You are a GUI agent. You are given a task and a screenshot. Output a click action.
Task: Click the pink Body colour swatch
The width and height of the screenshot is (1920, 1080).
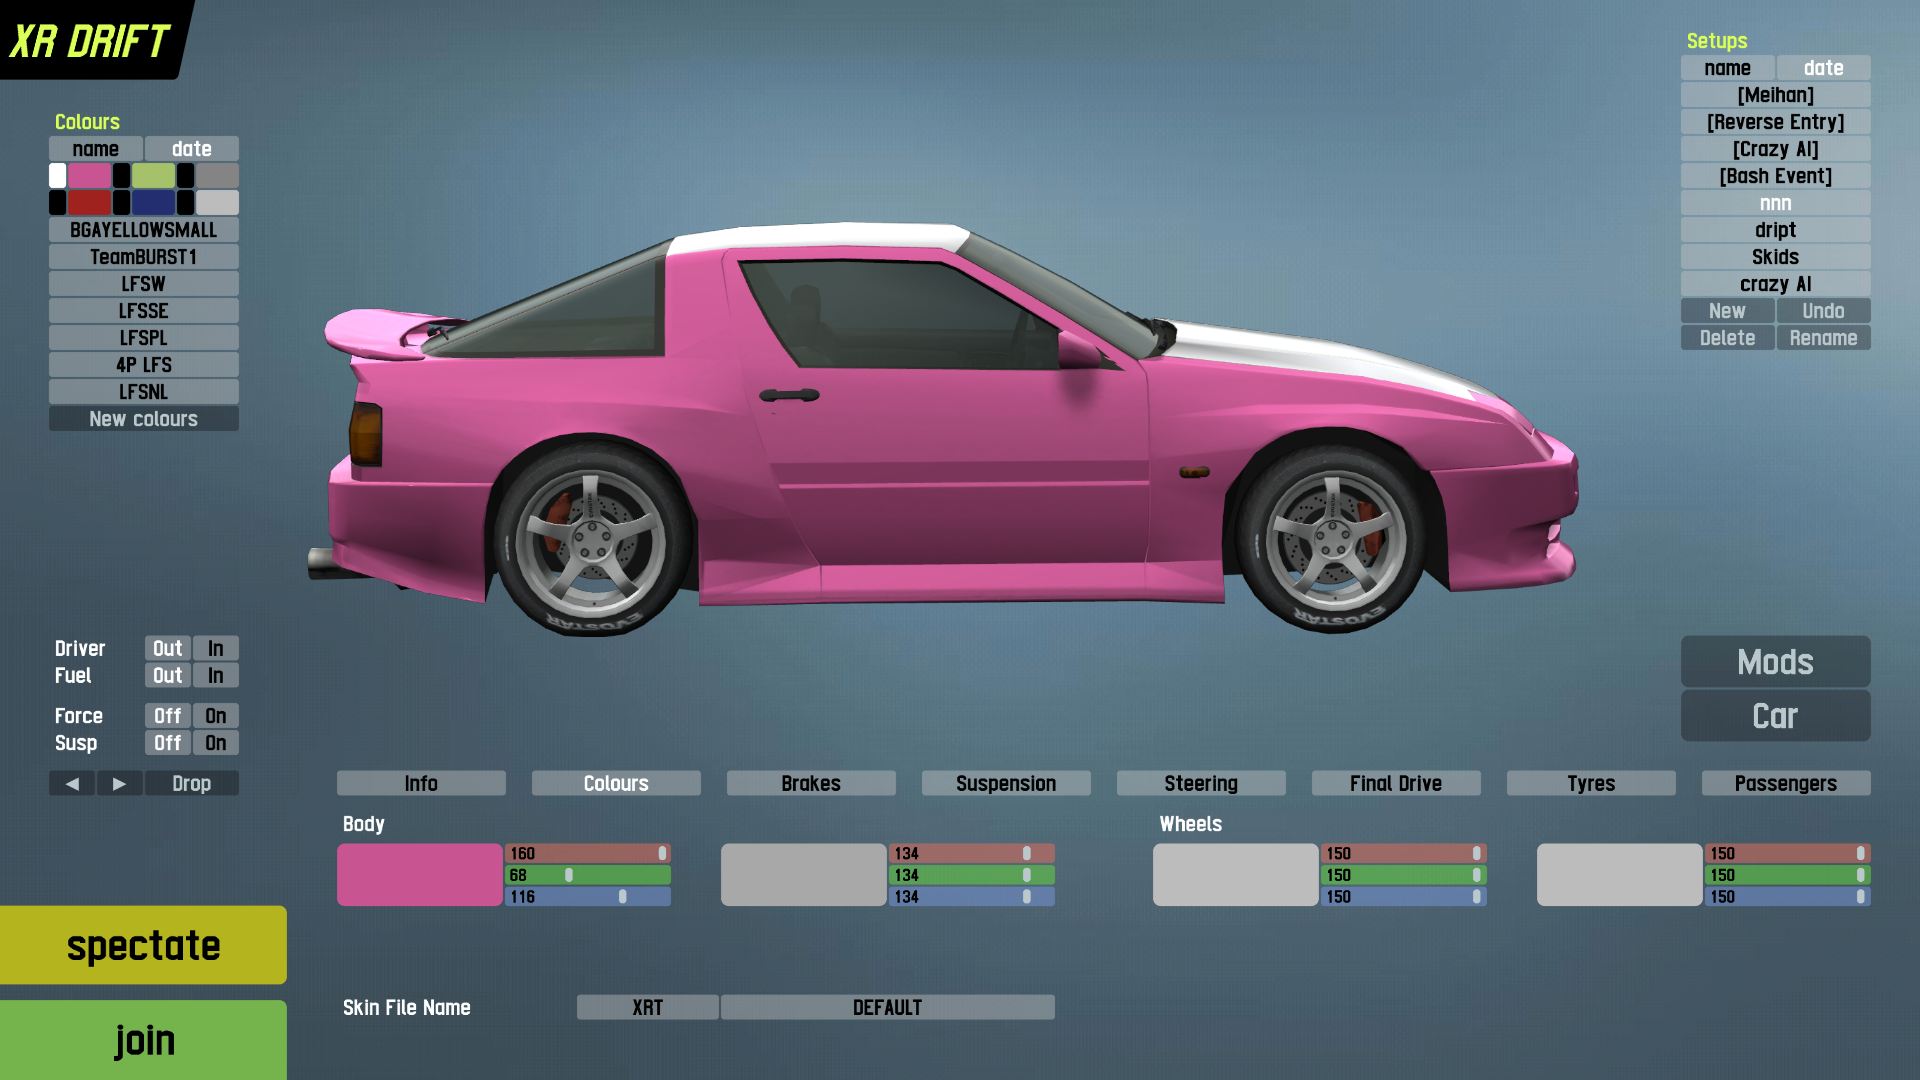[419, 875]
